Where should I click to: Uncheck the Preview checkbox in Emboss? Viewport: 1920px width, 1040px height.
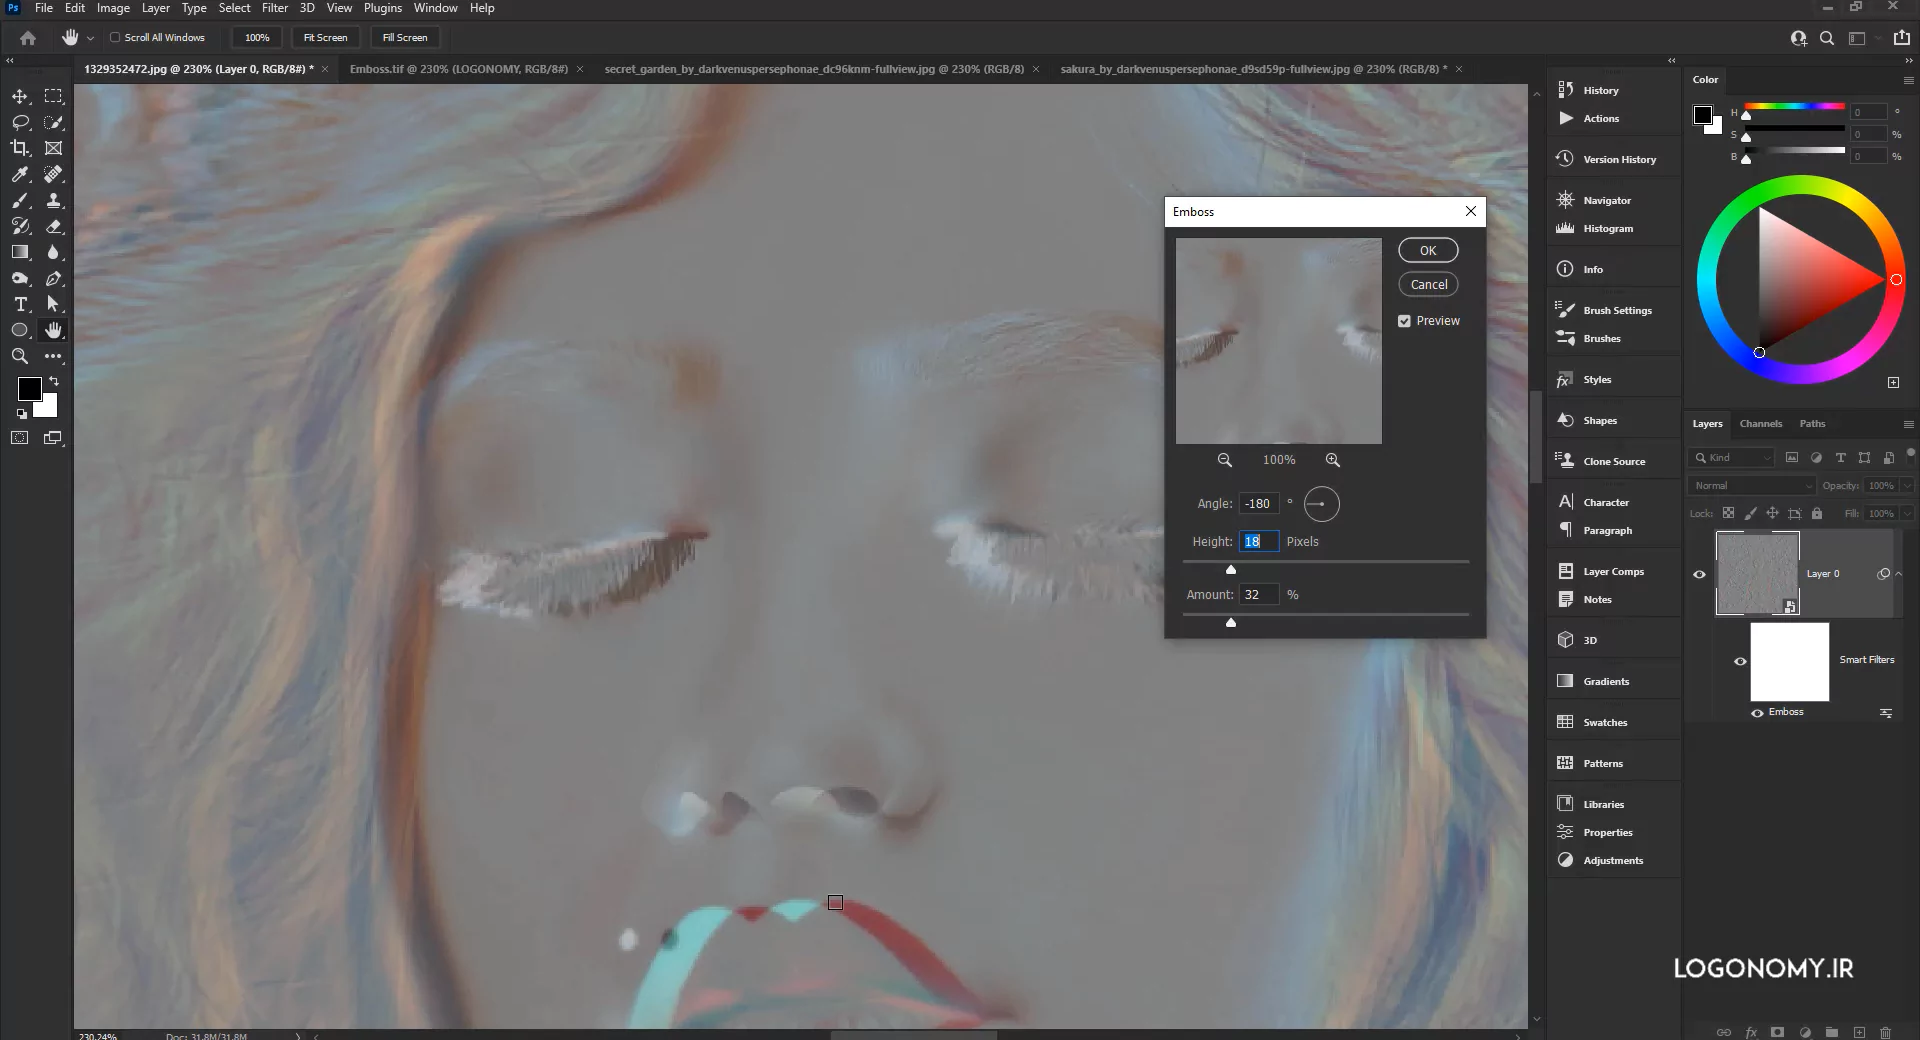click(1404, 321)
